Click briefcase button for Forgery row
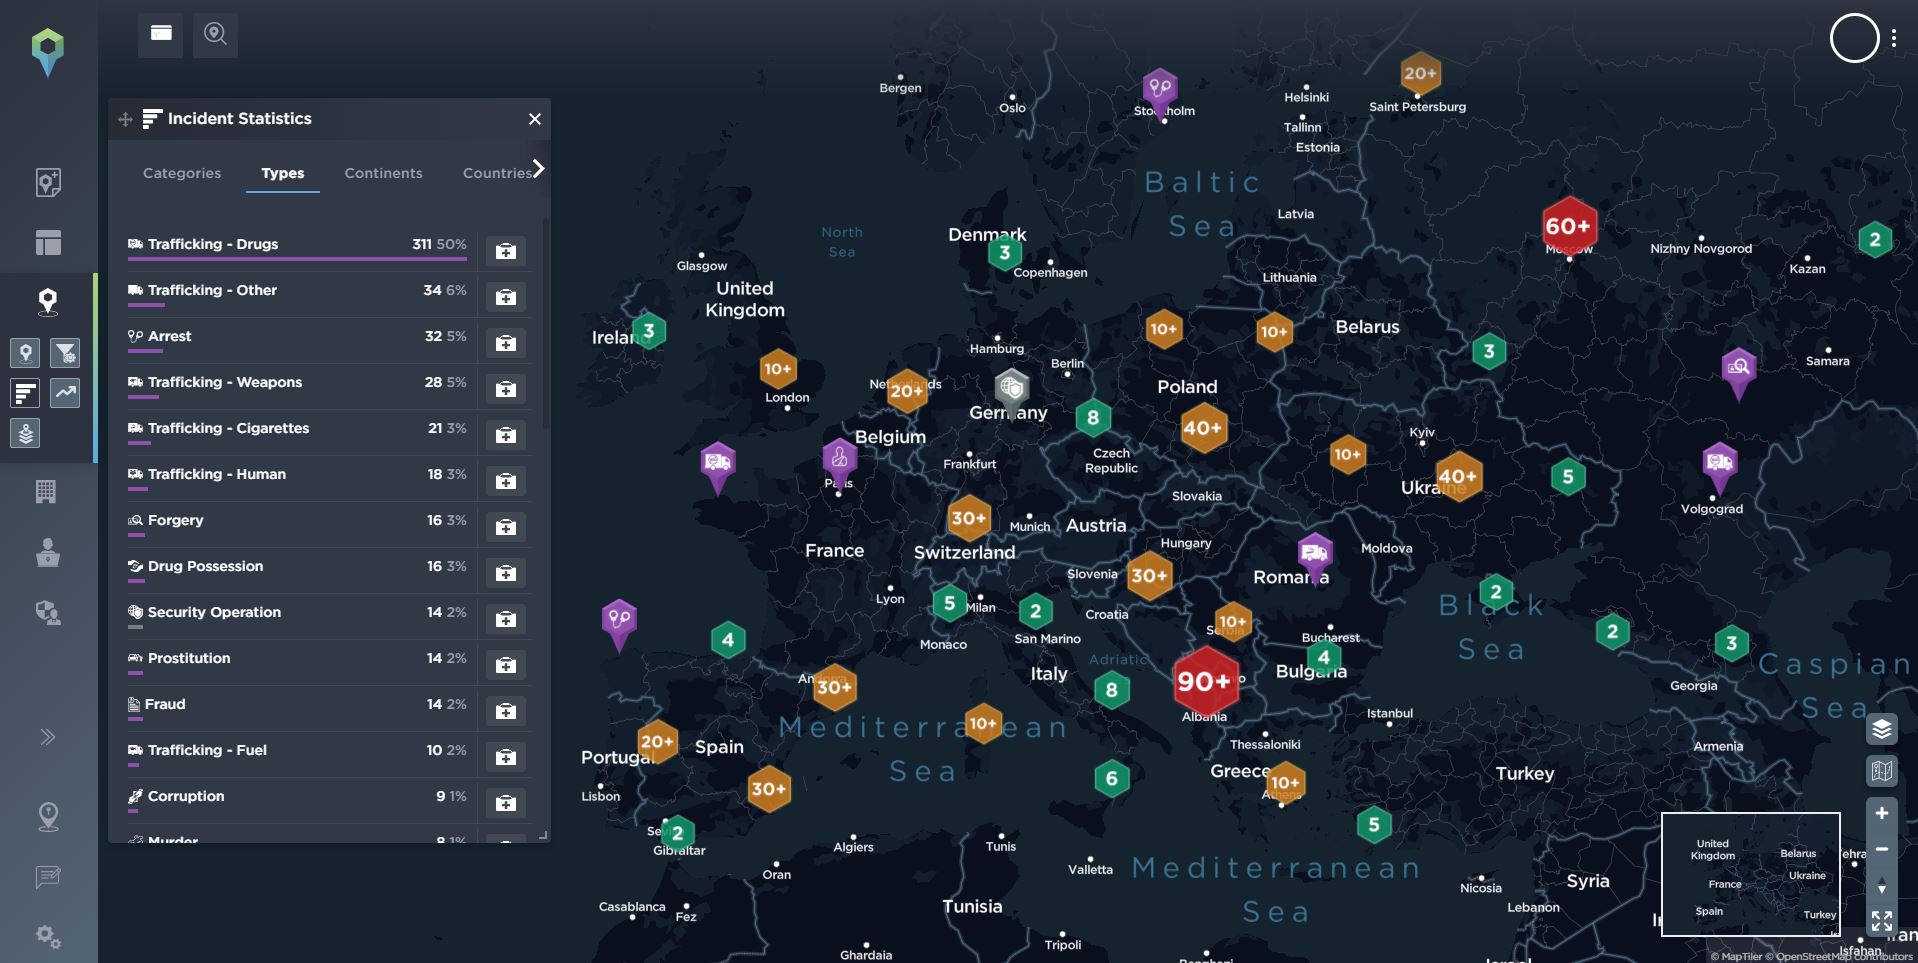The width and height of the screenshot is (1918, 963). coord(506,527)
